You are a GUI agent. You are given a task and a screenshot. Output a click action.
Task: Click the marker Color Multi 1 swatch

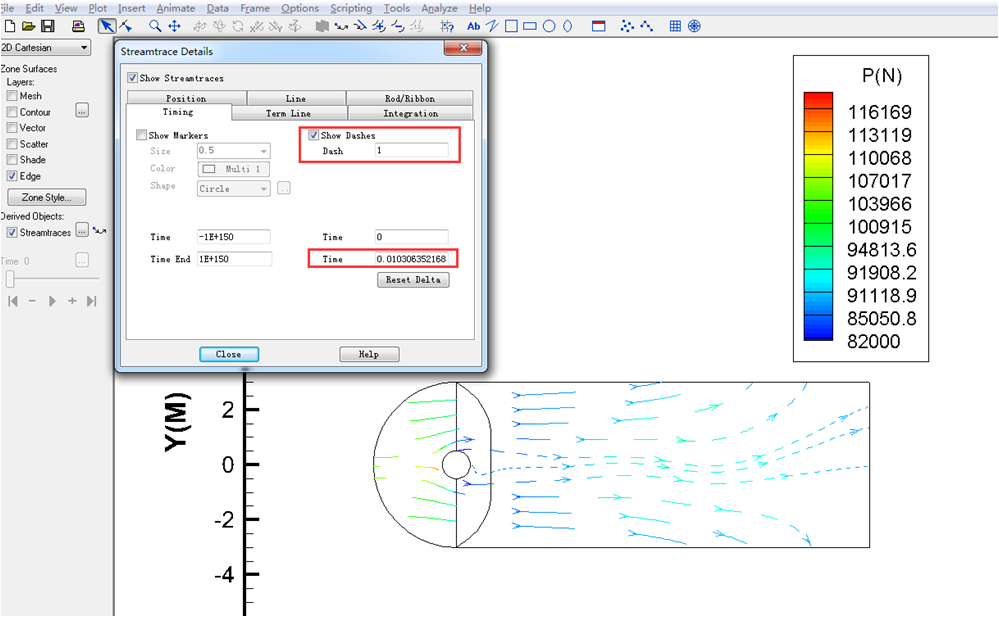click(234, 170)
